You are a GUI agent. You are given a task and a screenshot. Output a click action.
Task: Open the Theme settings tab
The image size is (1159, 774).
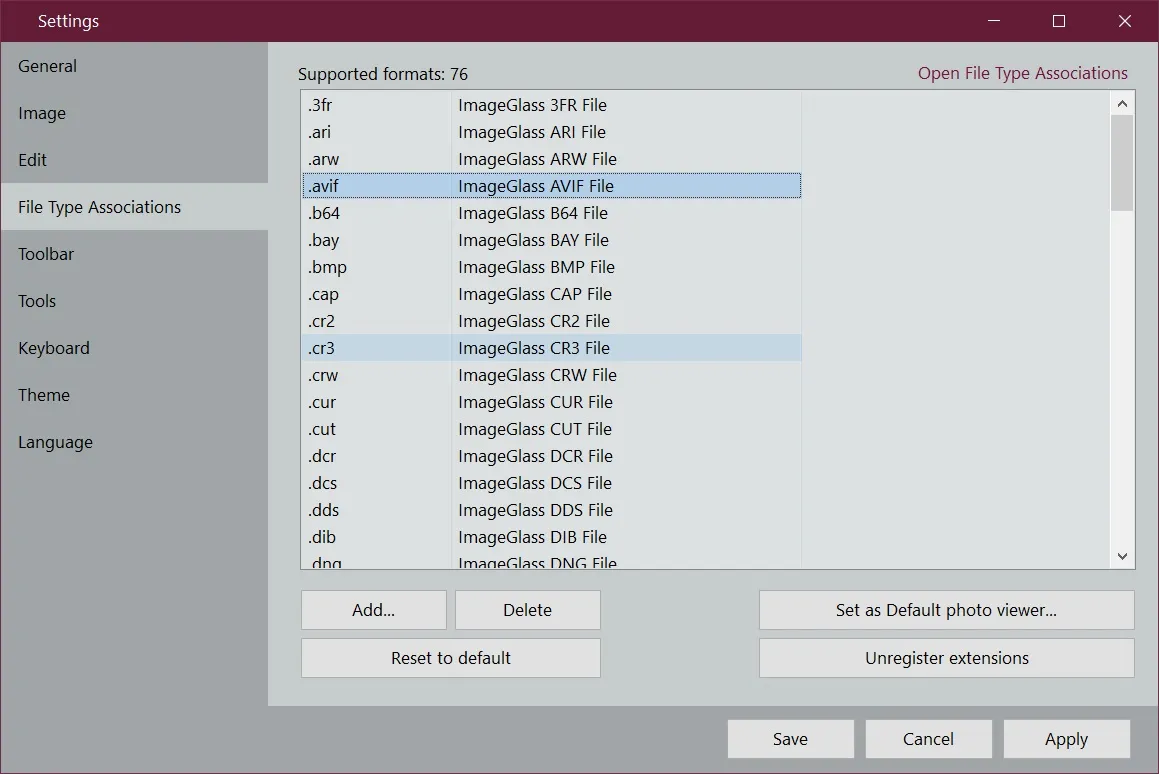134,395
